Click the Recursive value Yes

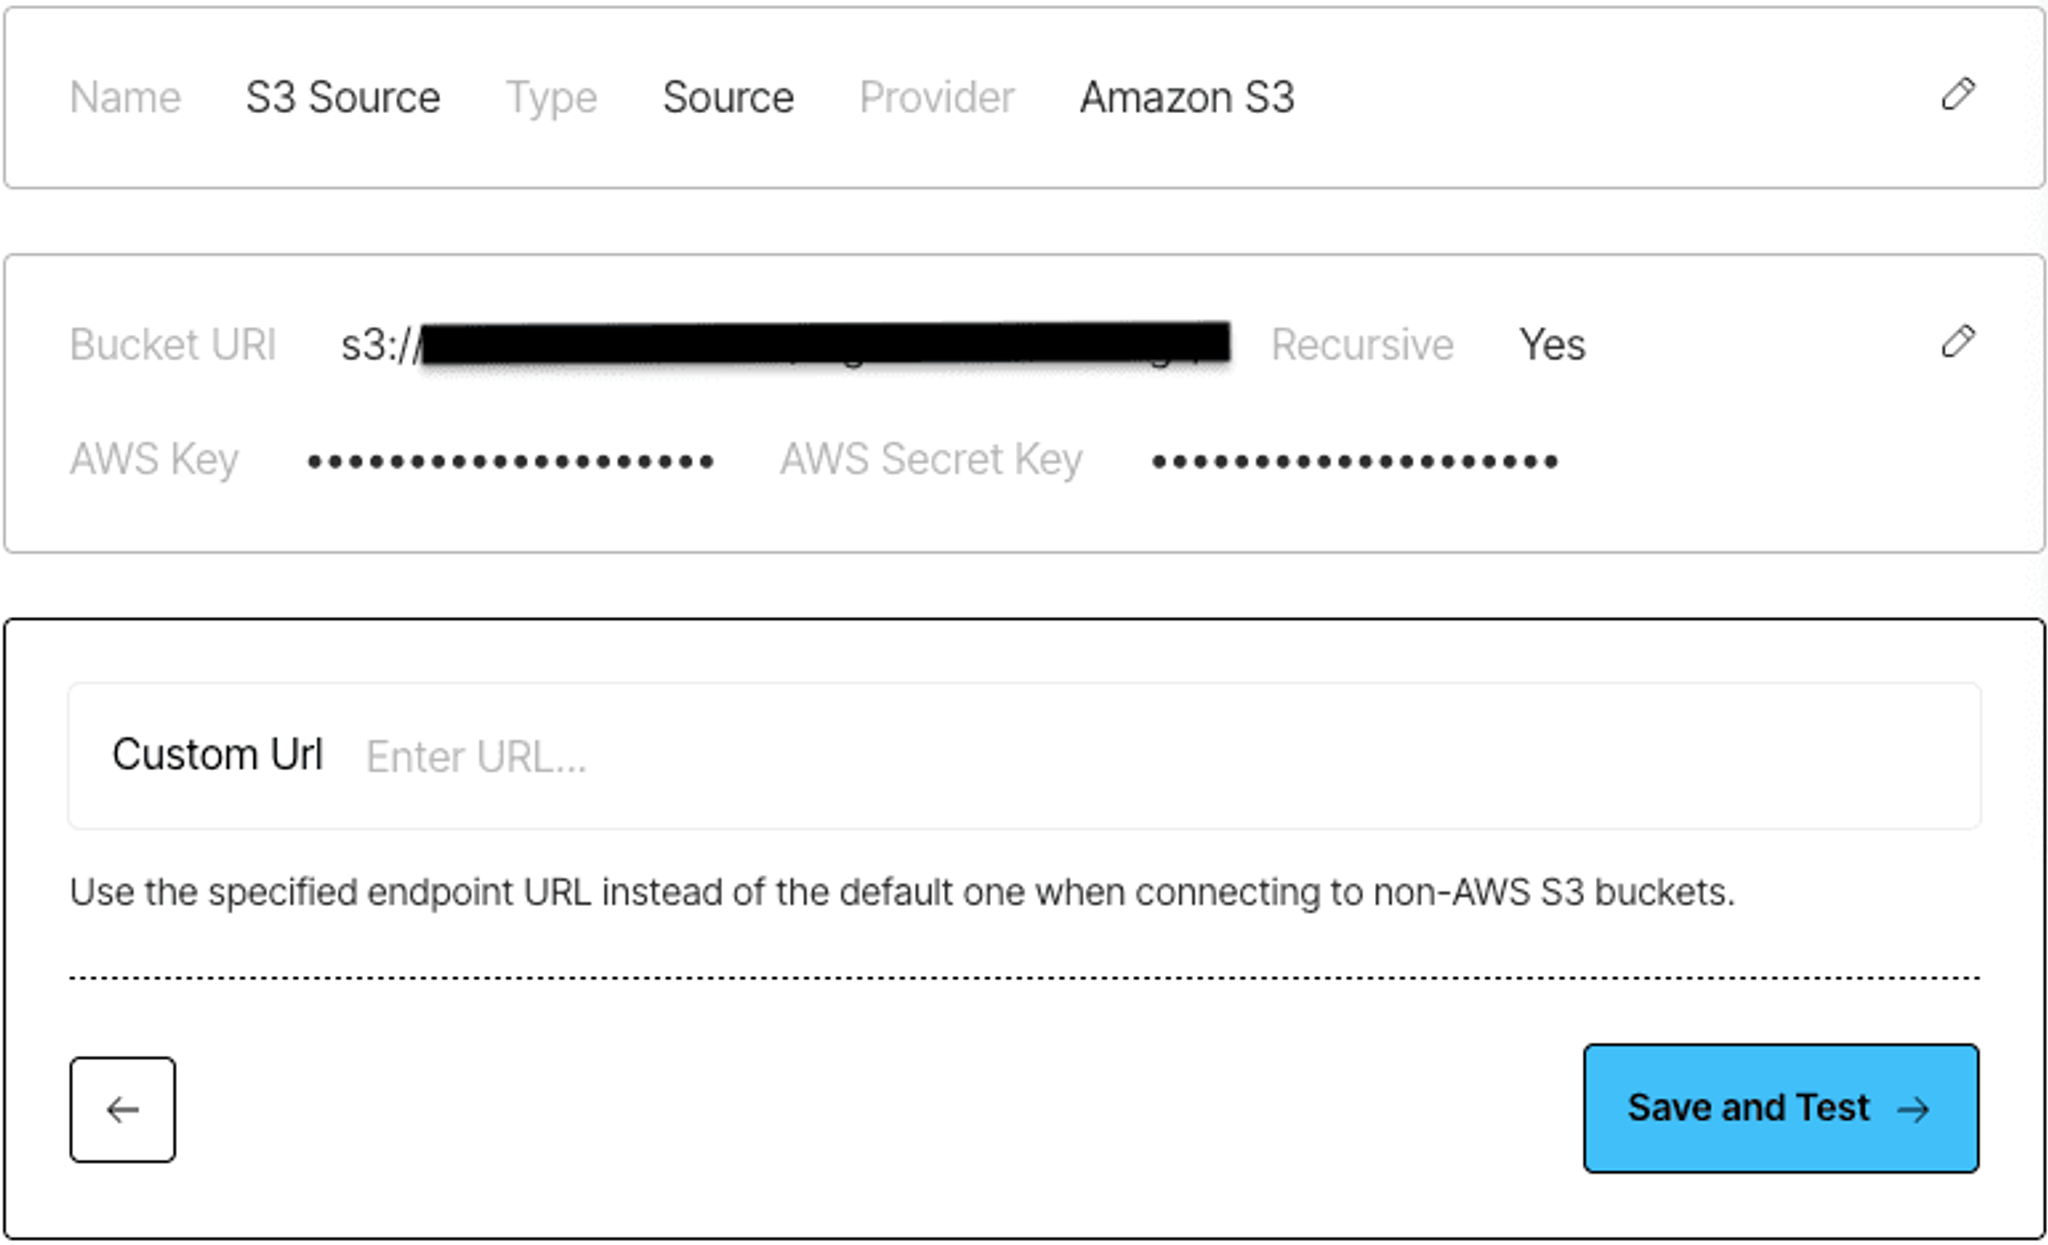tap(1552, 344)
